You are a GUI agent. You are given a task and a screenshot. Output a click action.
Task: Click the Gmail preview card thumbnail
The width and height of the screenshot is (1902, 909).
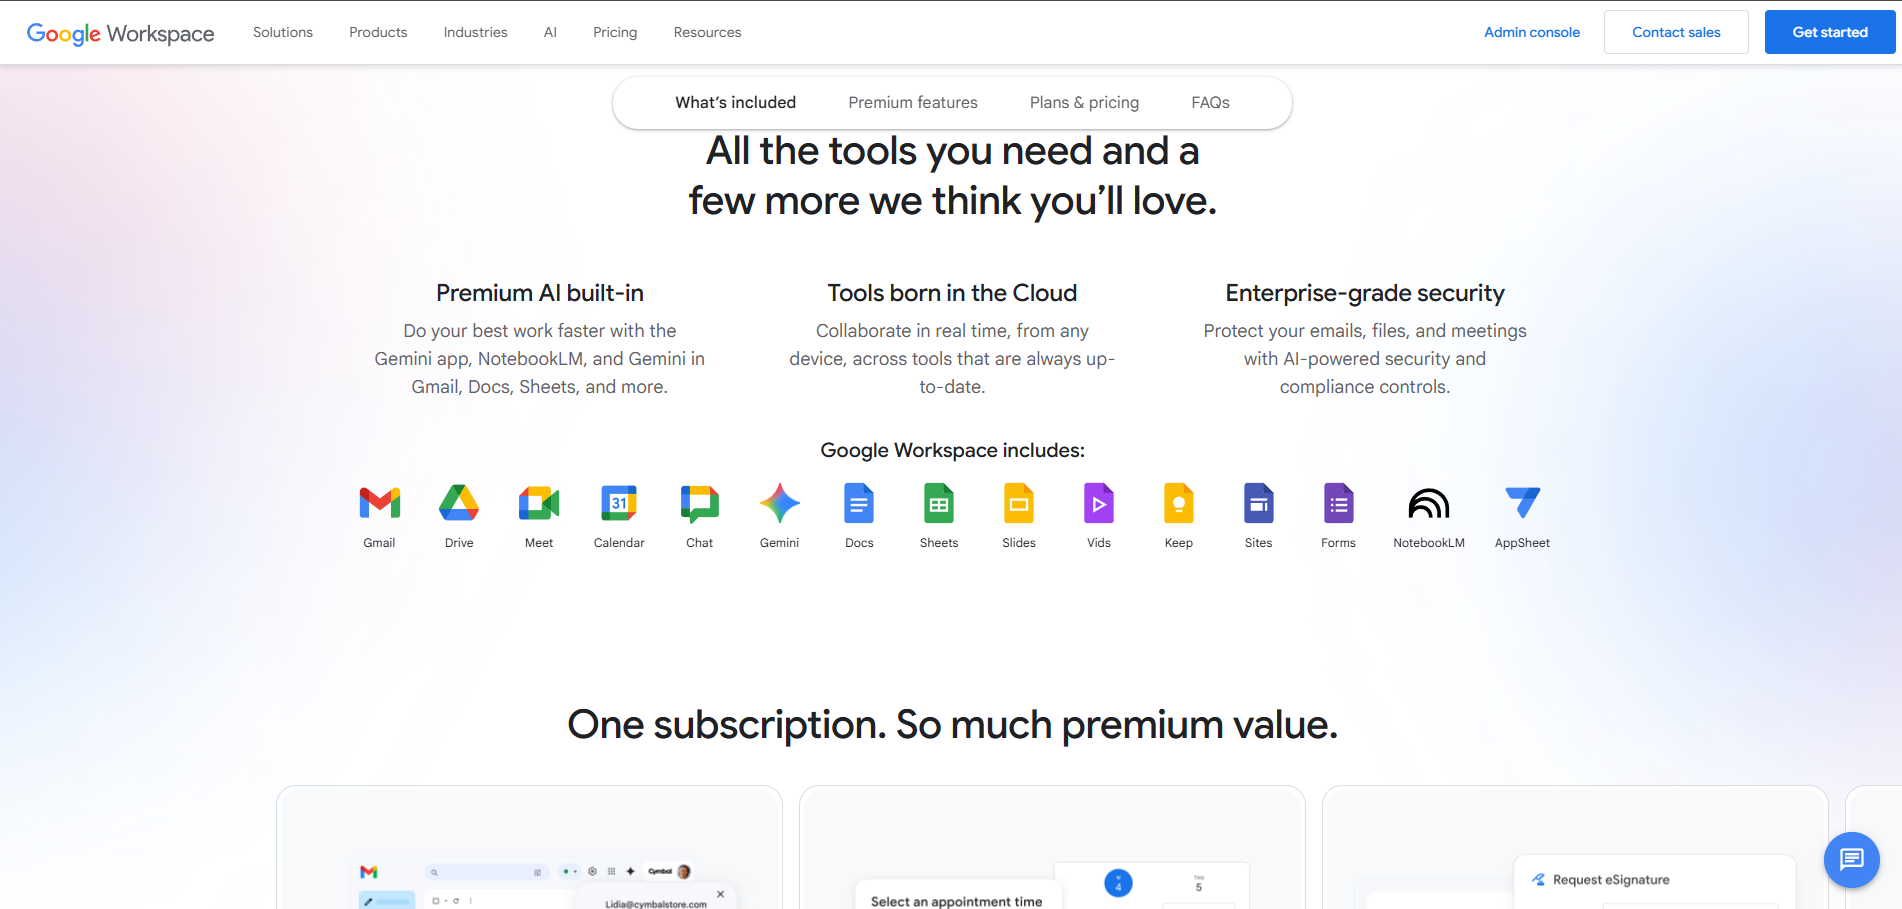coord(530,848)
